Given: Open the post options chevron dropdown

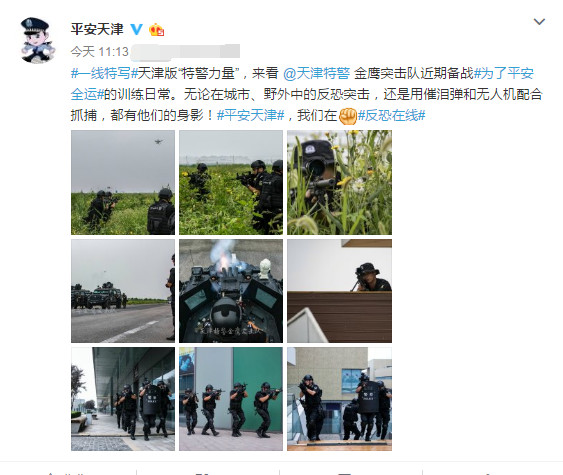Looking at the screenshot, I should tap(539, 22).
